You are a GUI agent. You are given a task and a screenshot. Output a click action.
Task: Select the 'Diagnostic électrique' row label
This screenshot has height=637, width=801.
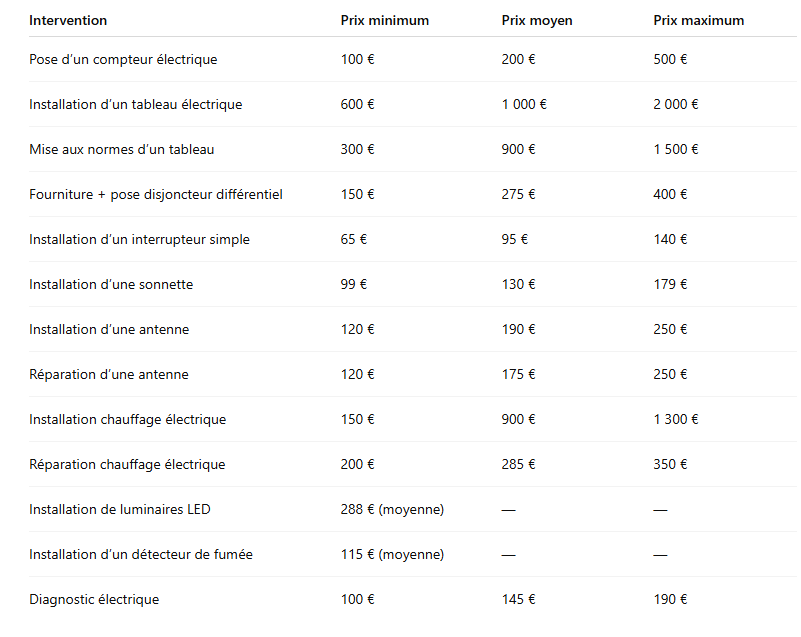pyautogui.click(x=94, y=599)
